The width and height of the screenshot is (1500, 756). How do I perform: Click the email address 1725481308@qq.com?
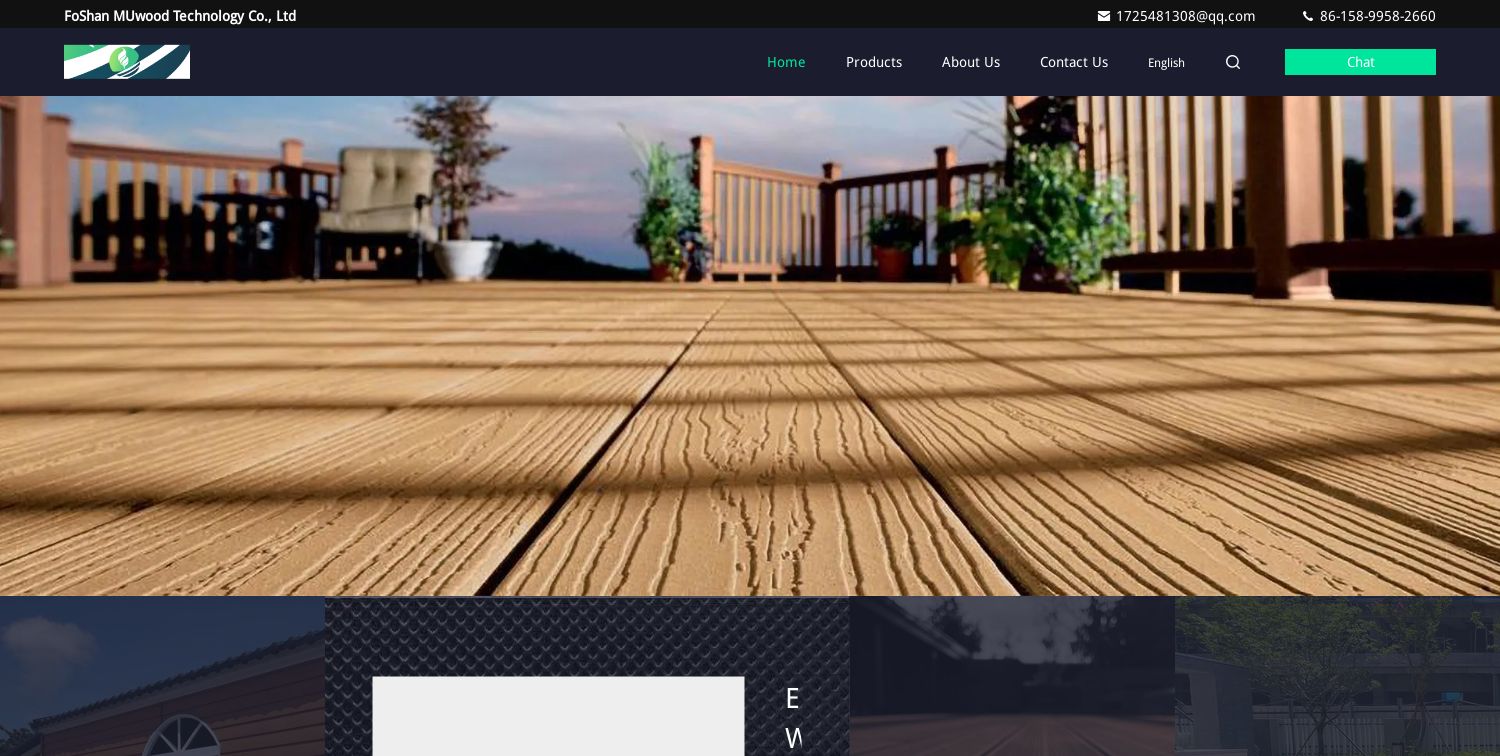click(1185, 16)
